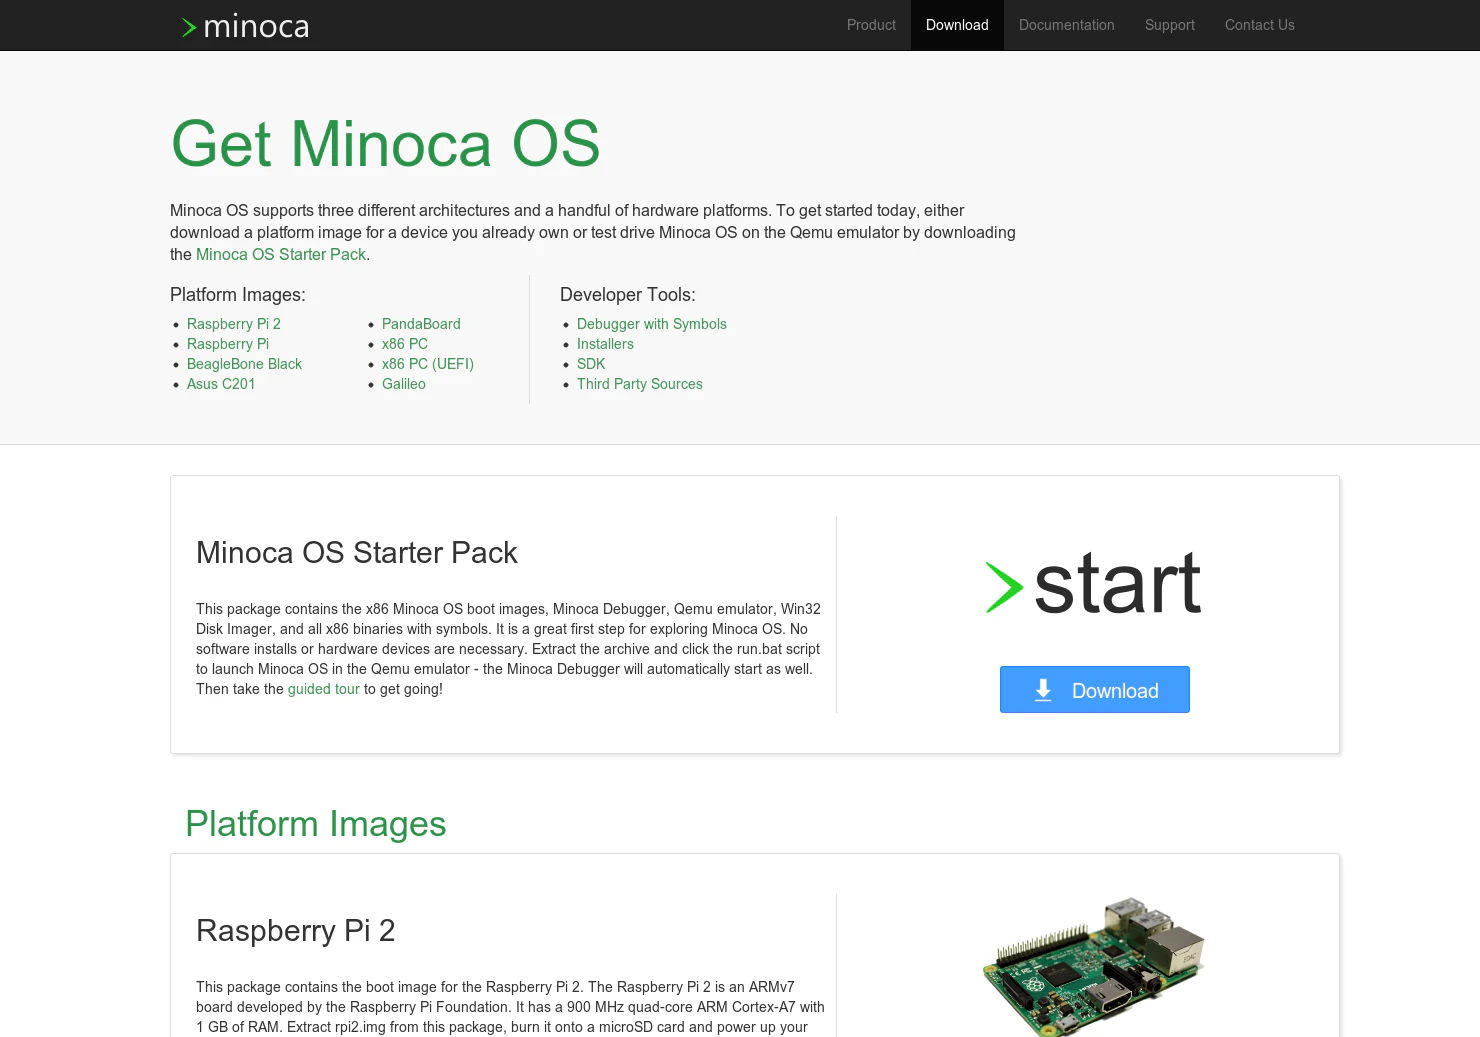Open the Debugger with Symbols link
The image size is (1480, 1037).
tap(651, 324)
